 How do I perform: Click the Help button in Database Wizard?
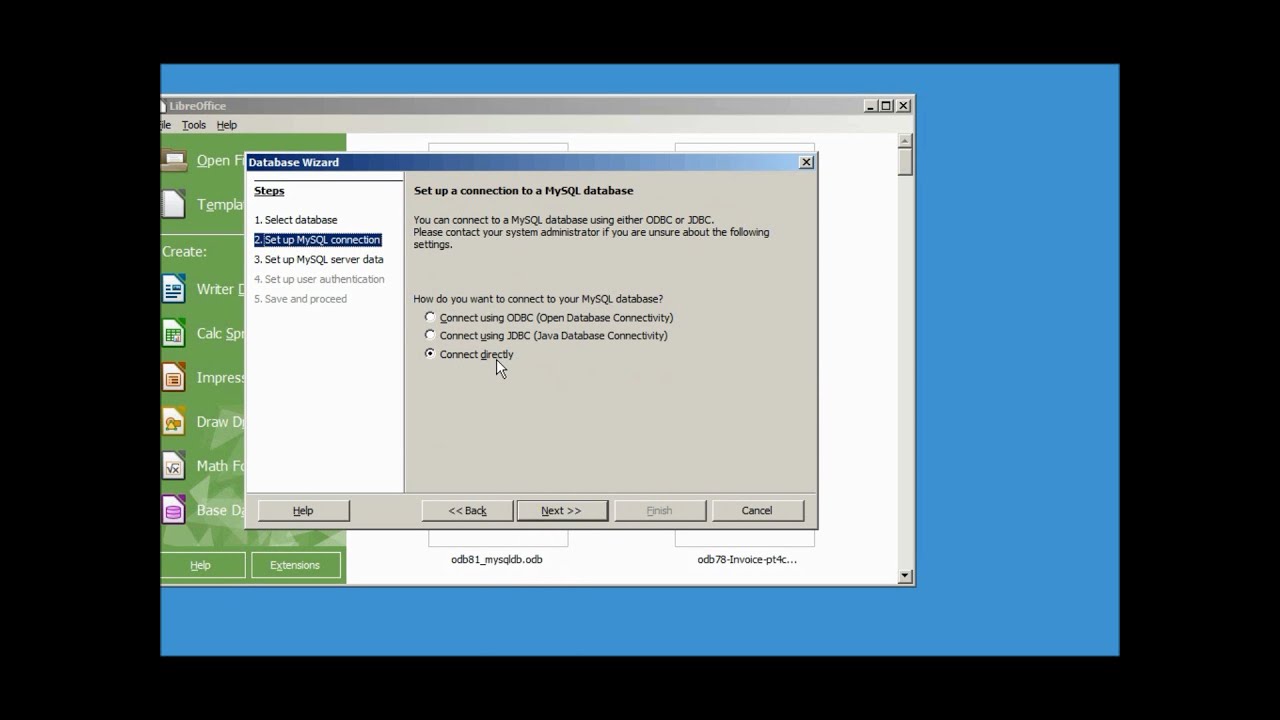[x=303, y=510]
